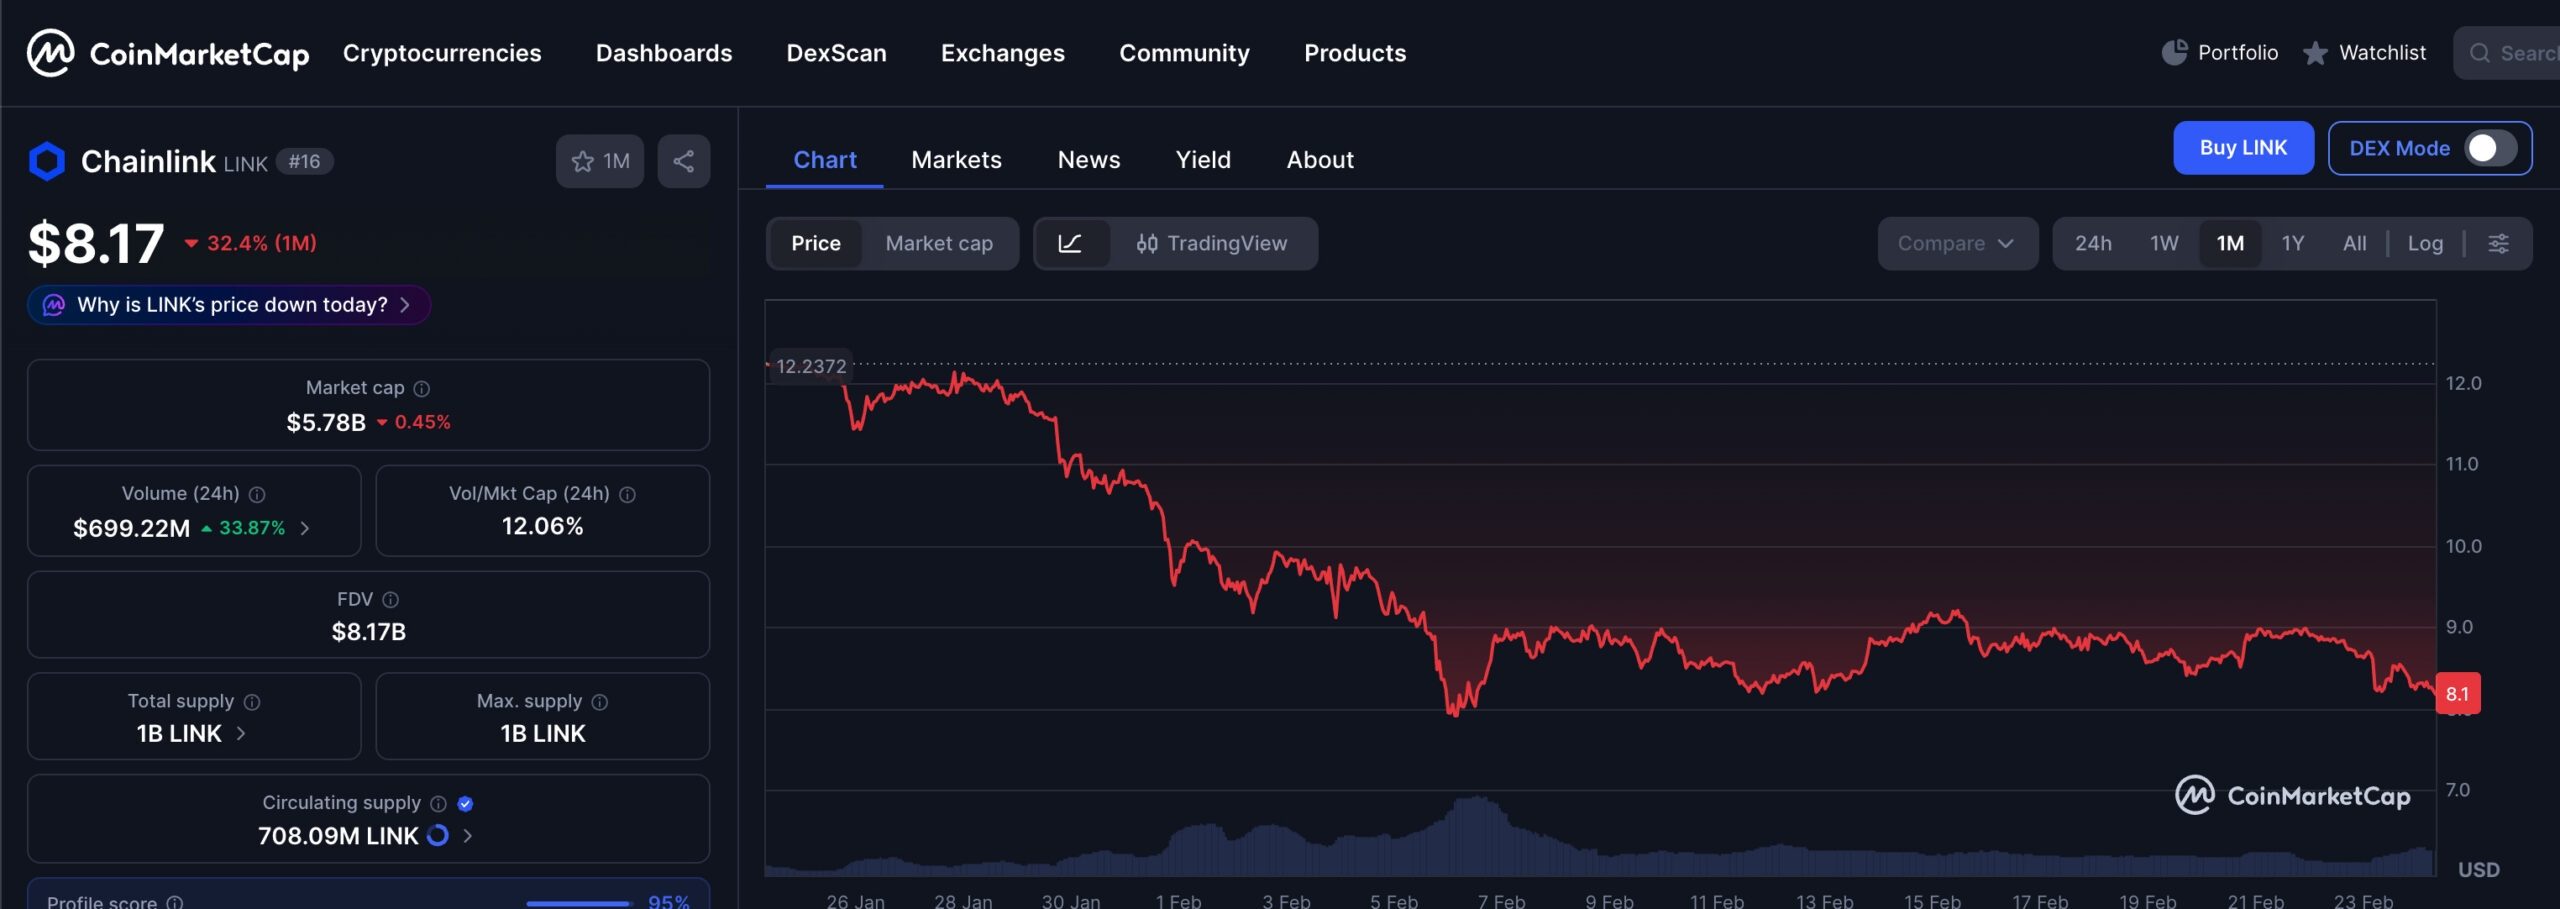Switch to the Markets tab

[x=956, y=160]
